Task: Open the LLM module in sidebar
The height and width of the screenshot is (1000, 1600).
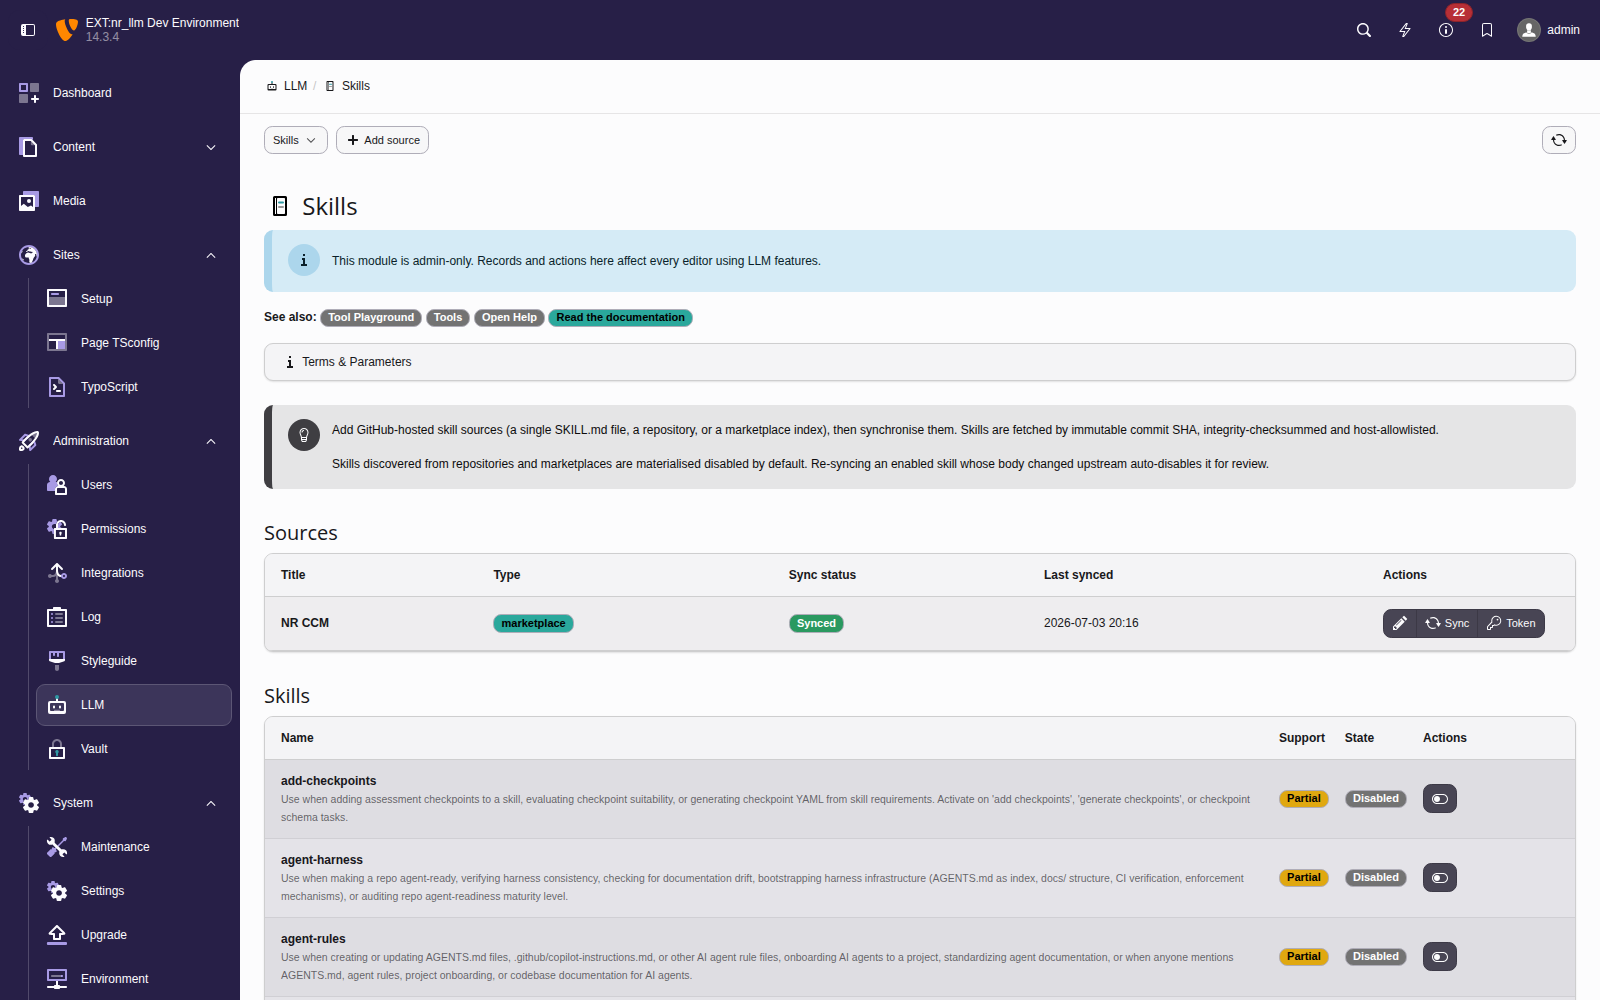Action: 134,705
